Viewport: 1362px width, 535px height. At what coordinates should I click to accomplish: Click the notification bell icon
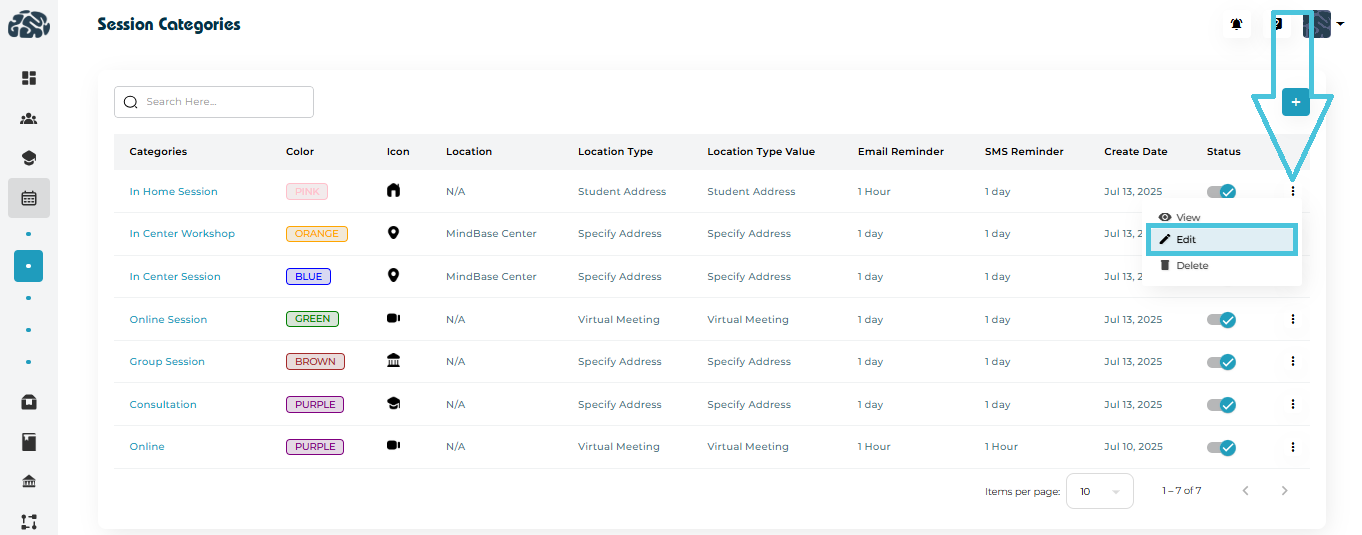1237,24
